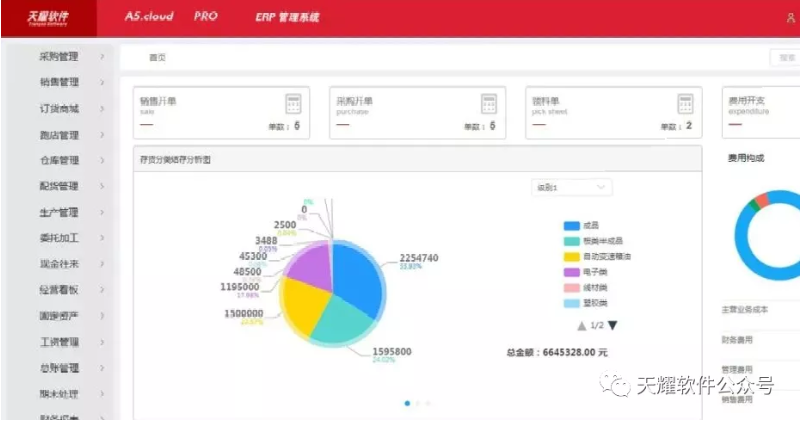Open the 固定资产 sidebar menu
802x423 pixels.
tap(59, 316)
